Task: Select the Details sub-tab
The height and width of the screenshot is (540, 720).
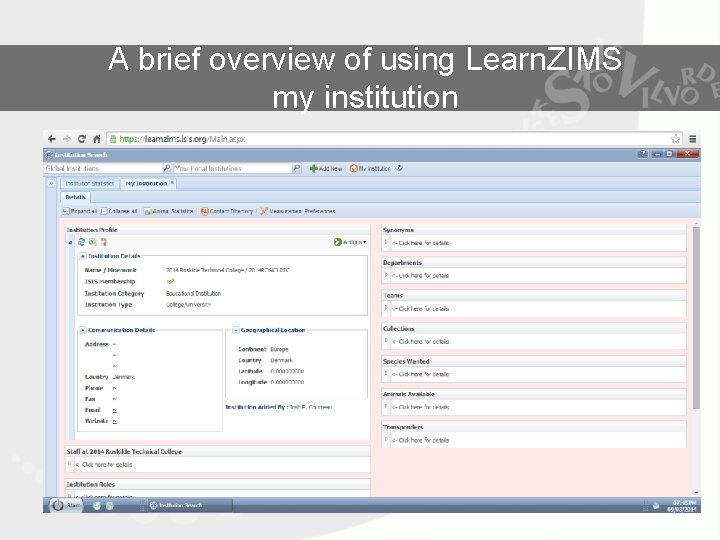Action: click(x=75, y=197)
